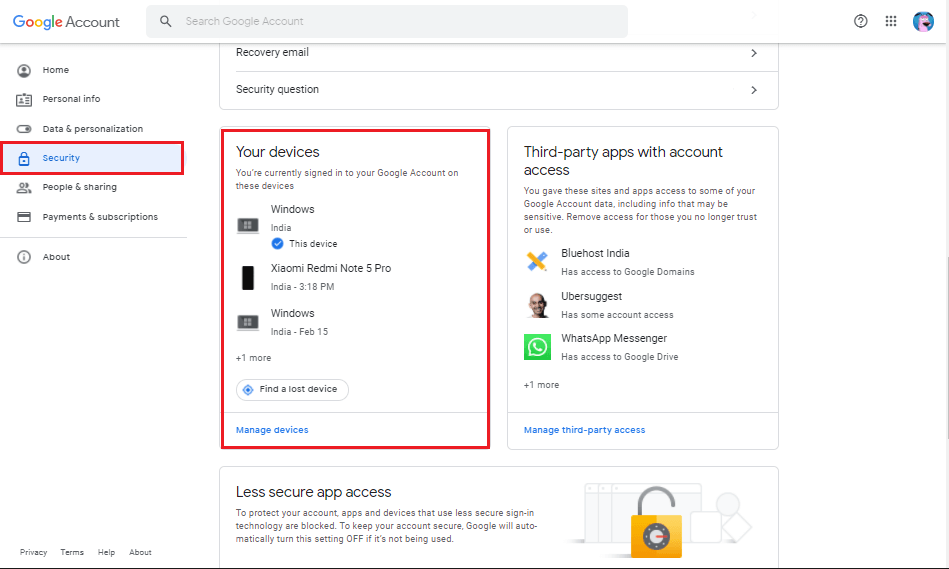Click the Less secure app lock illustration

point(657,522)
